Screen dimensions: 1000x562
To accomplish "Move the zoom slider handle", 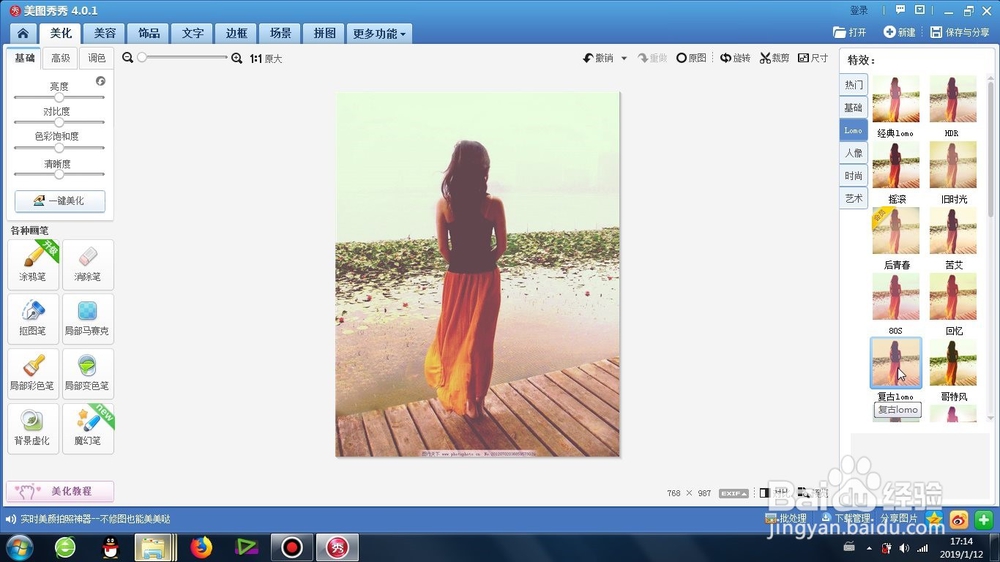I will 142,57.
